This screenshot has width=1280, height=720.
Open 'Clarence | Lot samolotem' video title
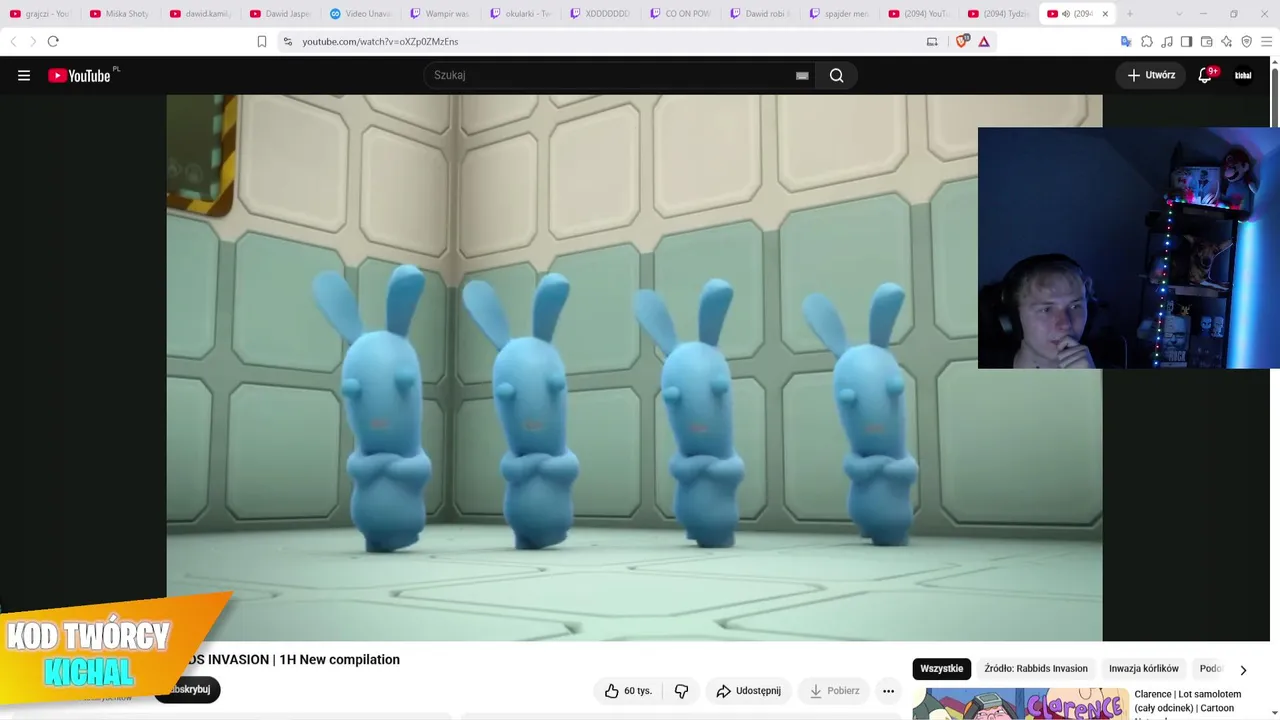(x=1188, y=701)
